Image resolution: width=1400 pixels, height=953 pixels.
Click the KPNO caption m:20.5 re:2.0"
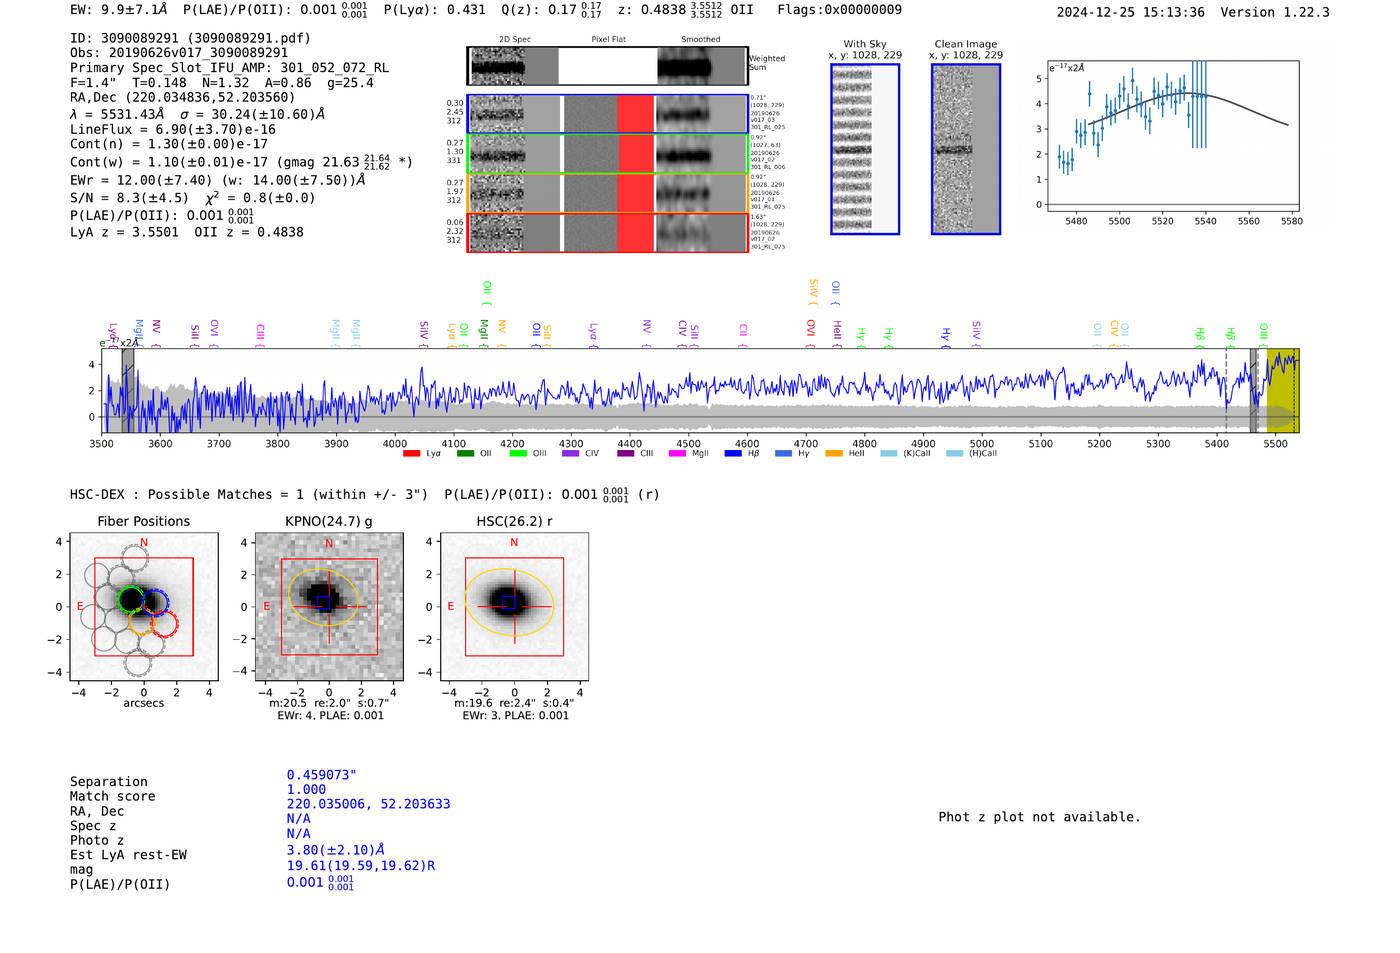(x=329, y=703)
